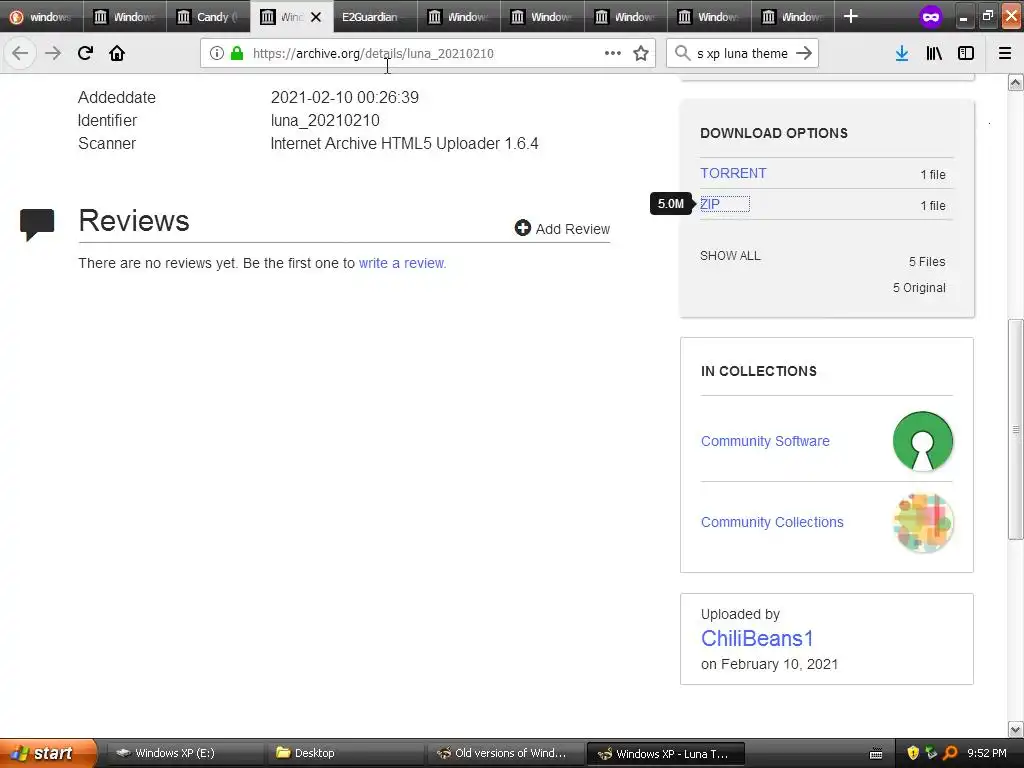This screenshot has width=1024, height=768.
Task: Switch to the first 'windows' tab
Action: point(42,17)
